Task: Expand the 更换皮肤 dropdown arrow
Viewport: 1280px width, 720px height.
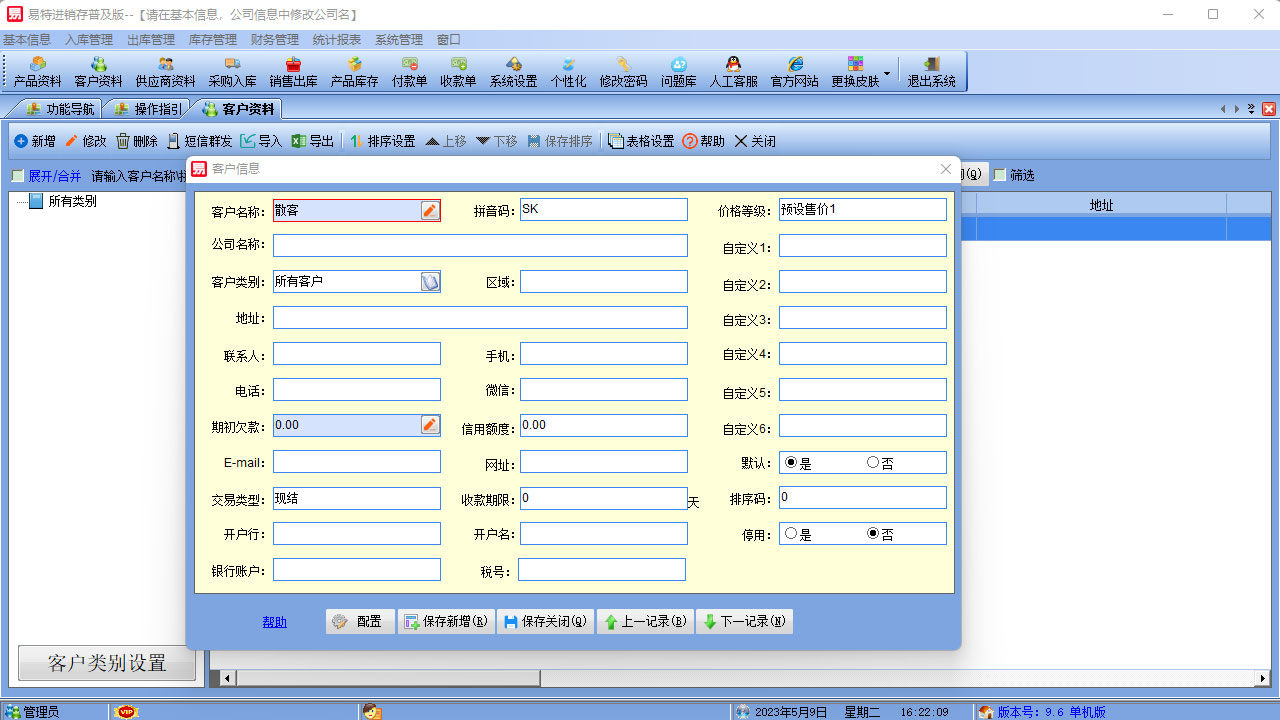Action: pyautogui.click(x=887, y=74)
